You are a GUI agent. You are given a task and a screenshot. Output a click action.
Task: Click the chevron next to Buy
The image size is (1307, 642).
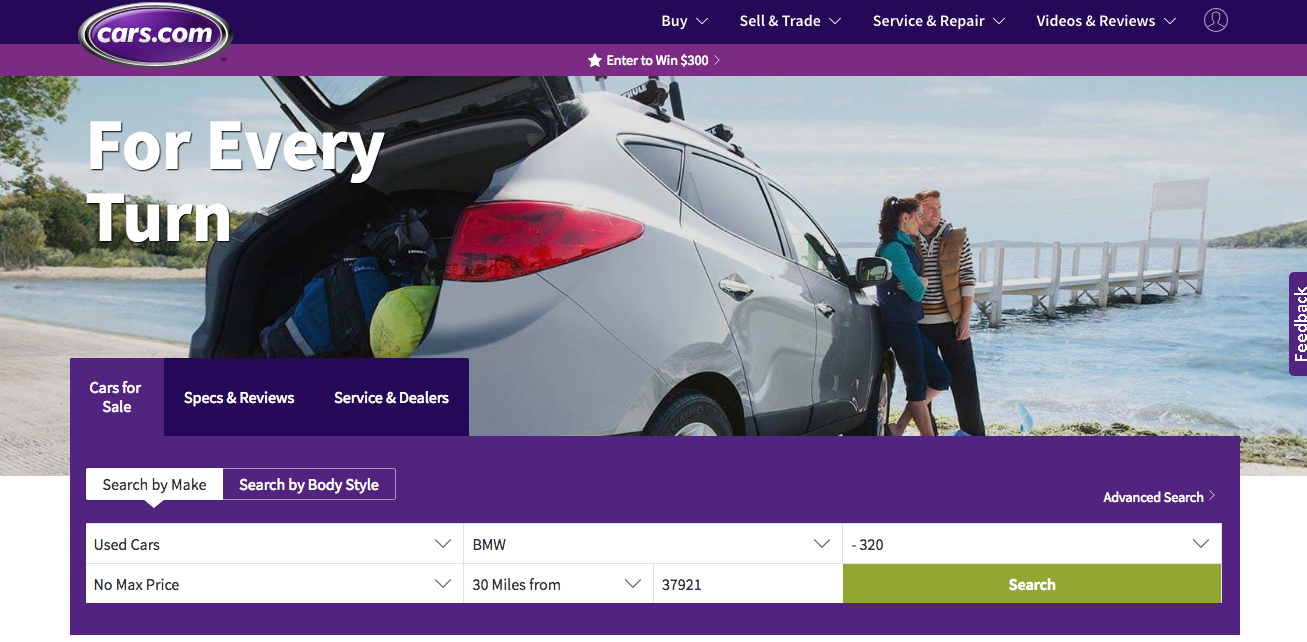point(702,21)
